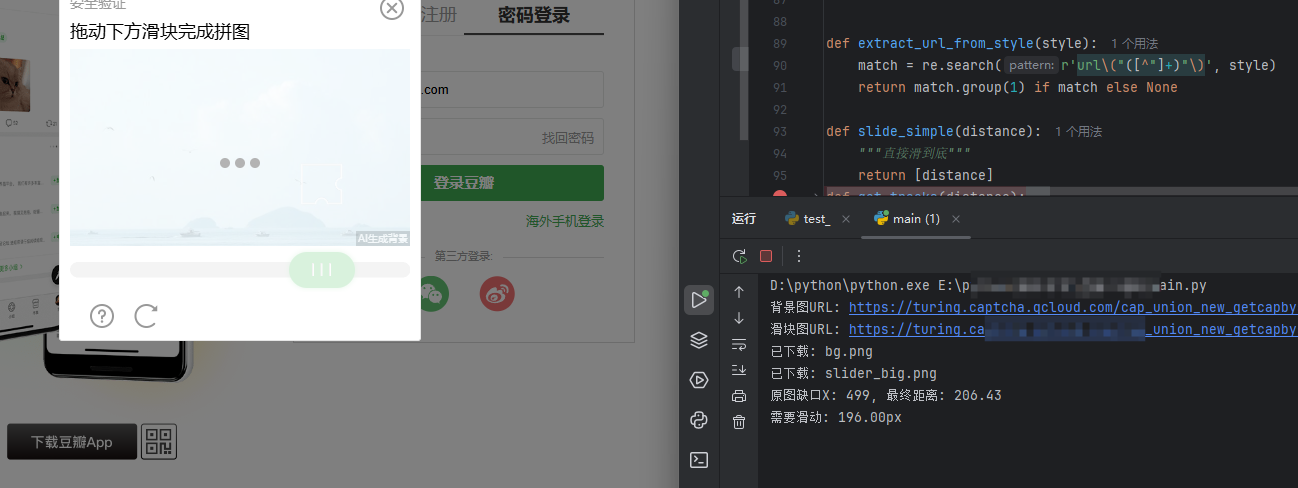This screenshot has width=1298, height=488.
Task: Click line number 93 in editor gutter
Action: 780,131
